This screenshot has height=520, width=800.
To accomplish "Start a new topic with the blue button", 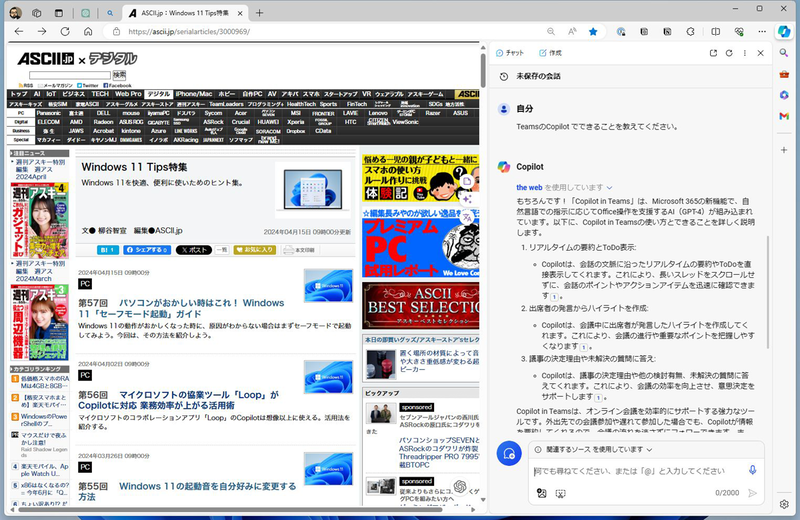I will pyautogui.click(x=509, y=453).
